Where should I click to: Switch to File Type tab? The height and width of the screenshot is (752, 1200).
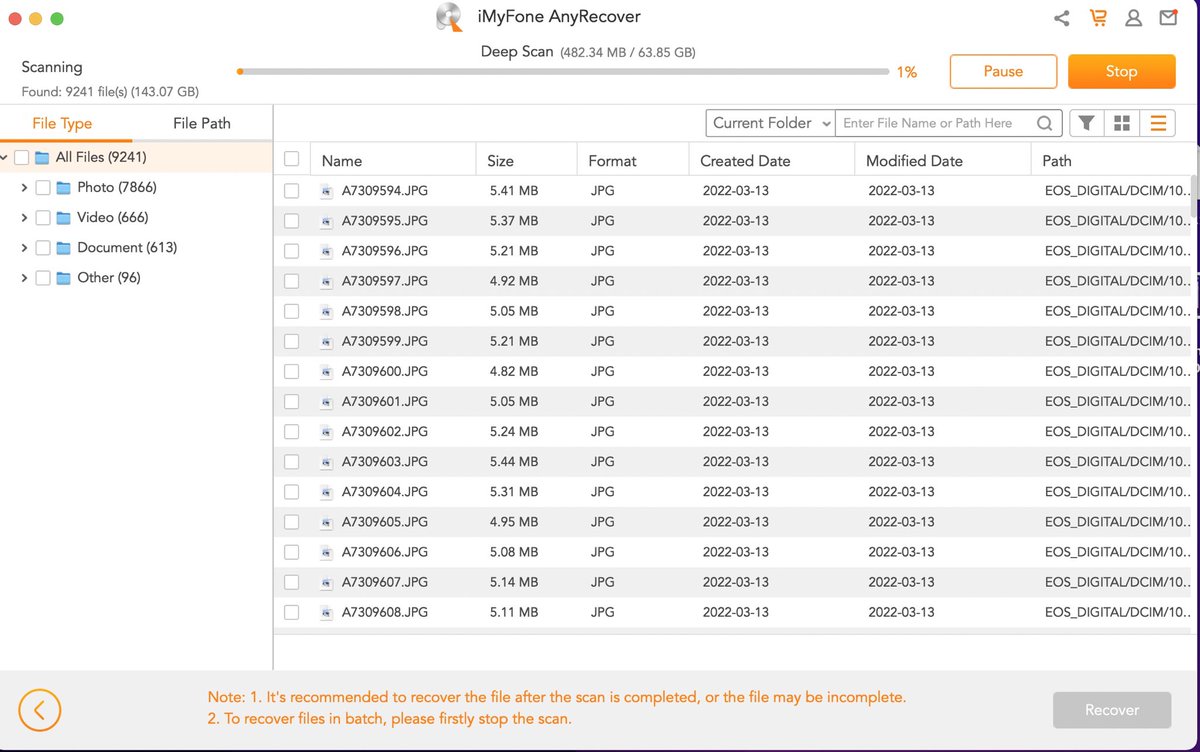(62, 123)
